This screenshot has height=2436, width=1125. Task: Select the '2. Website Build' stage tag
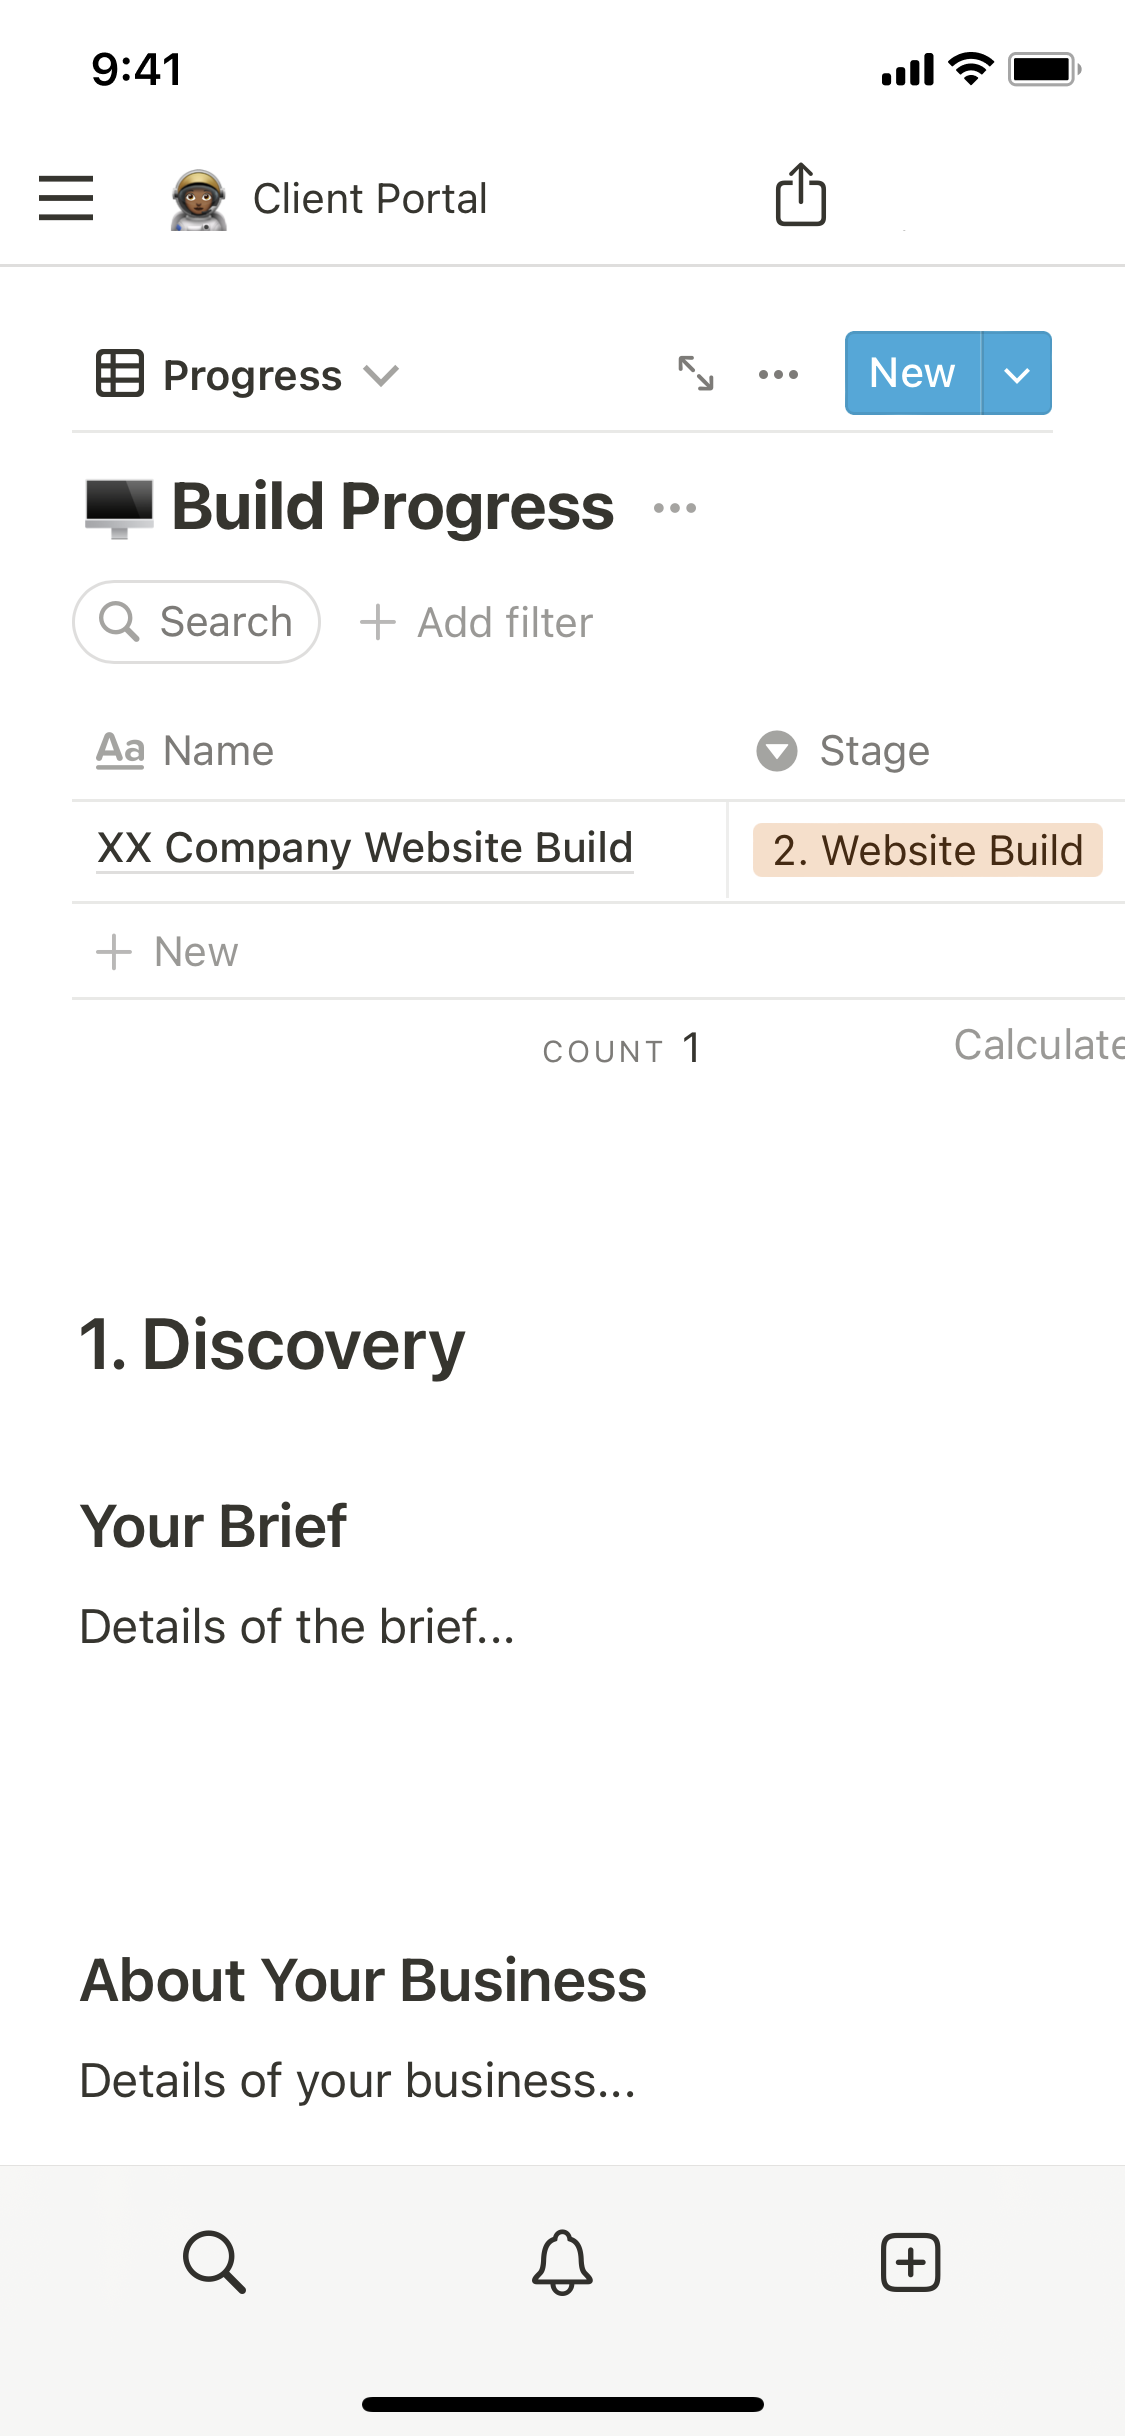pos(927,850)
